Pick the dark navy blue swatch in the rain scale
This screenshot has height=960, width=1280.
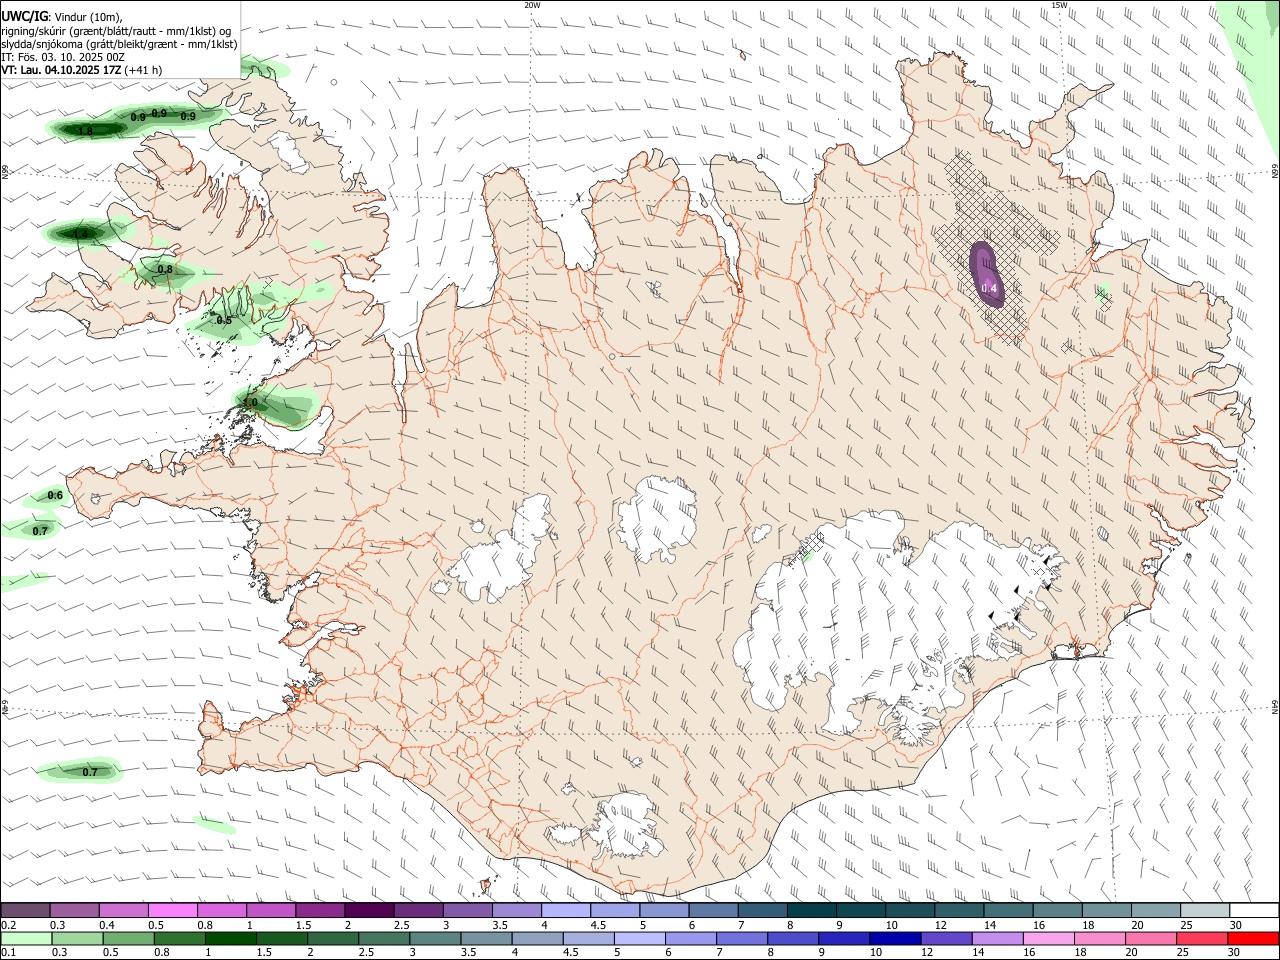tap(893, 938)
